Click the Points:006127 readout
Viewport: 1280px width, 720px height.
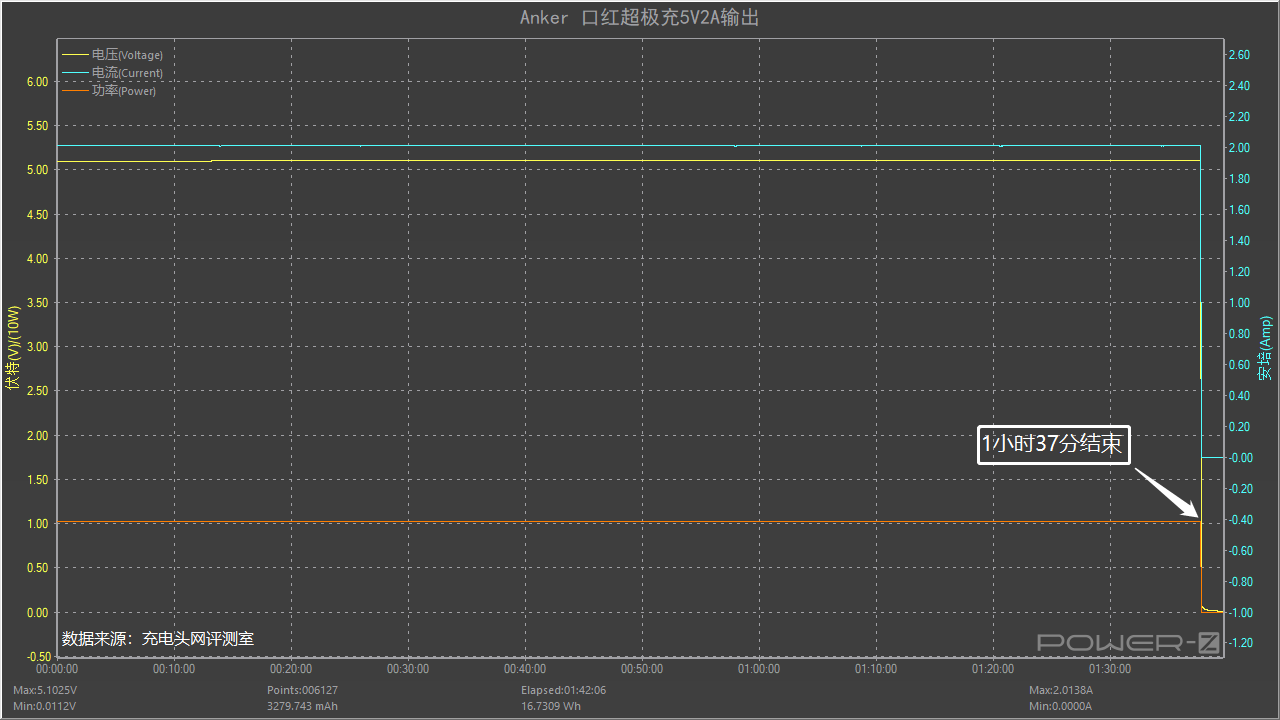coord(302,690)
